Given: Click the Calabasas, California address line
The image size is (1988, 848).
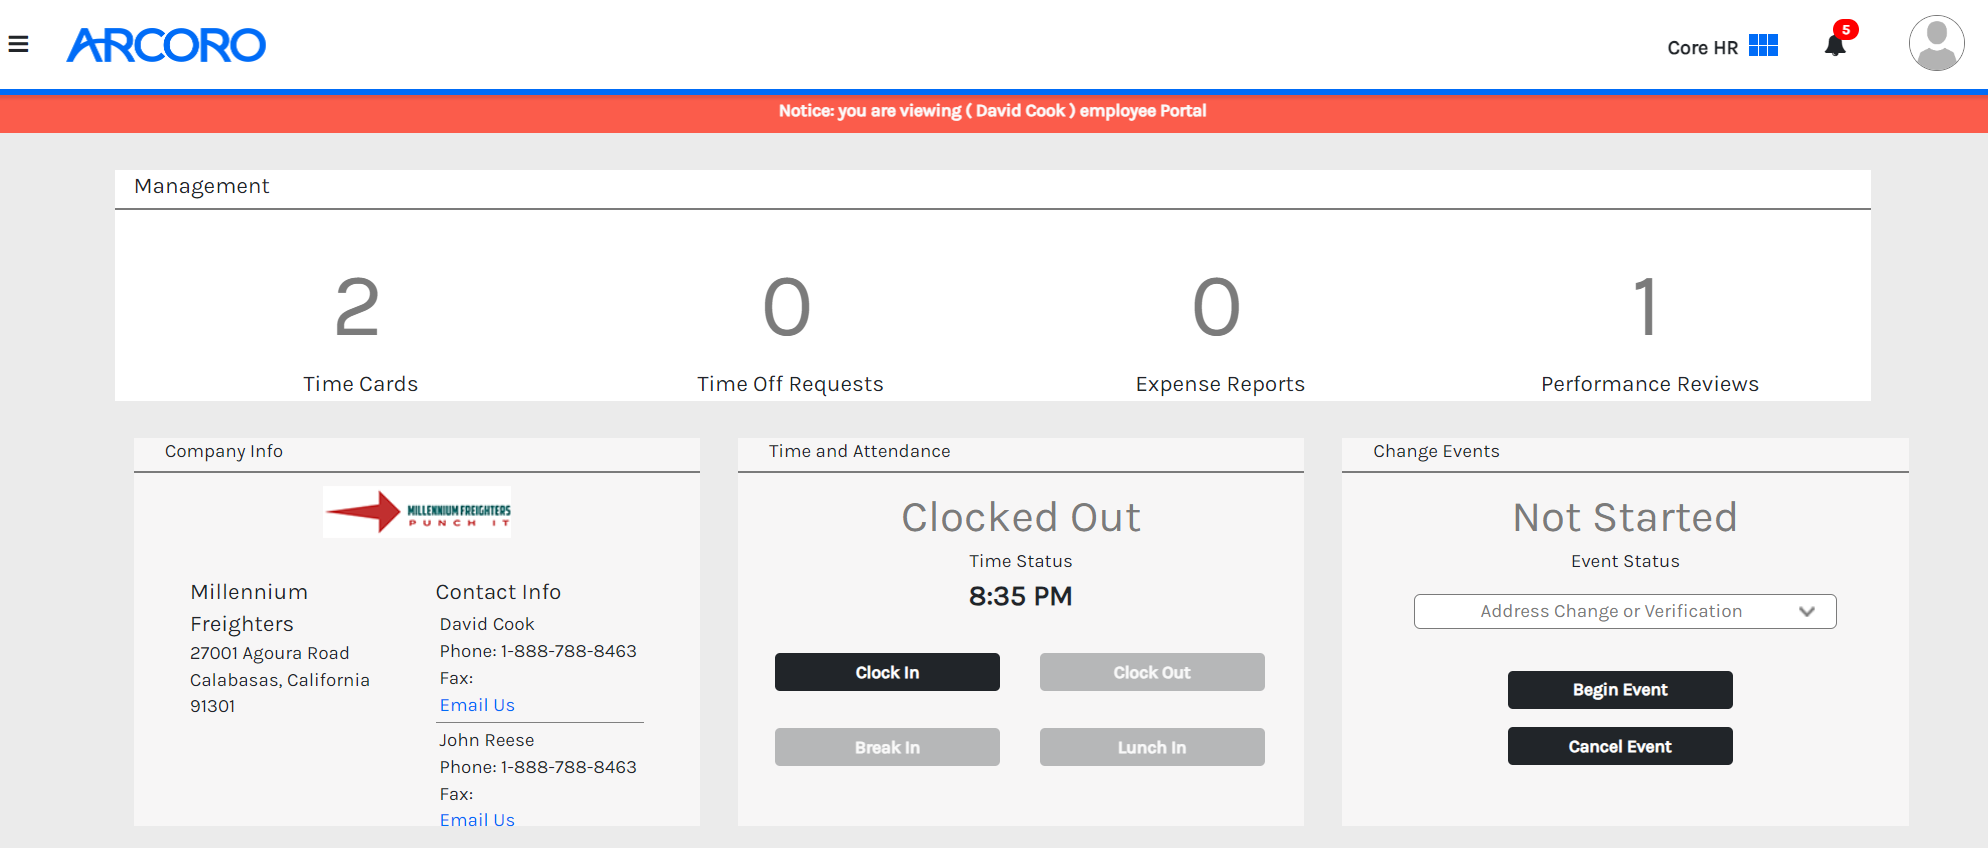Looking at the screenshot, I should (280, 680).
